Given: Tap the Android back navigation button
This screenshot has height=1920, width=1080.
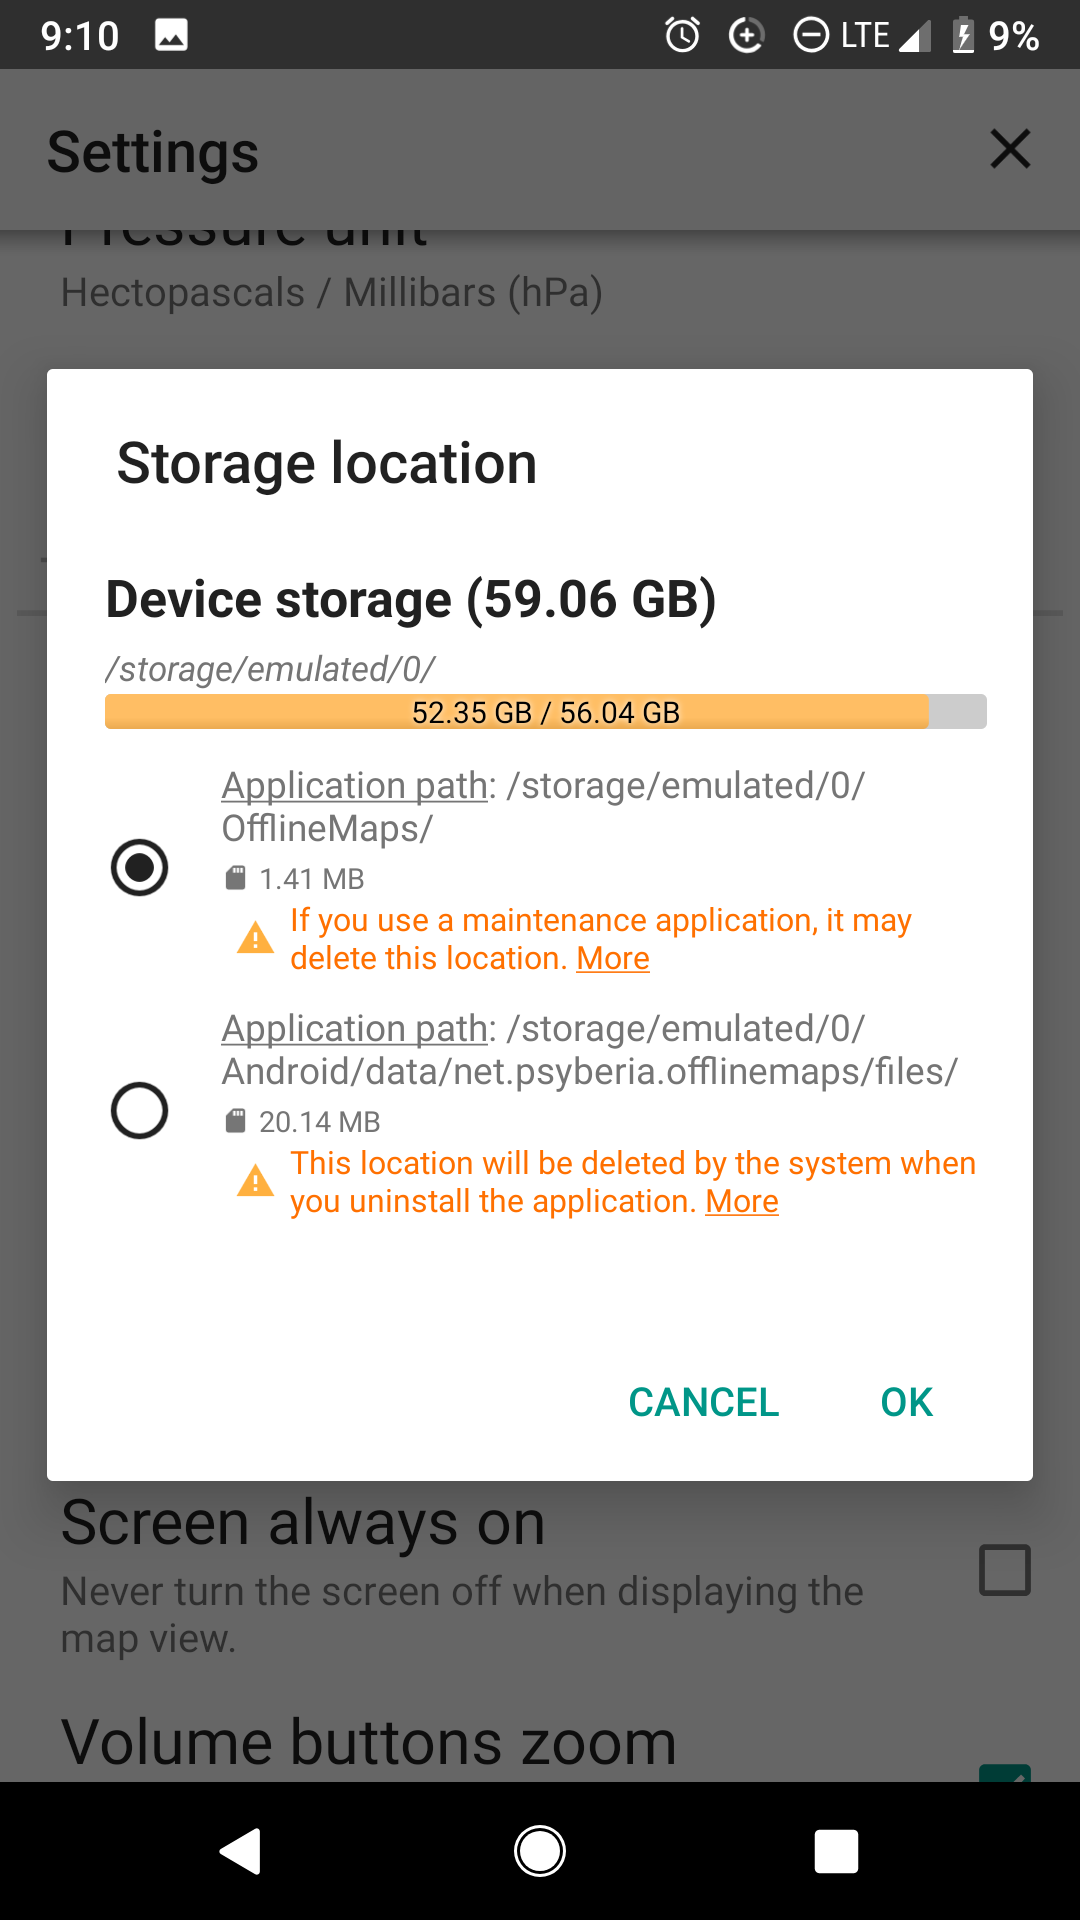Looking at the screenshot, I should pyautogui.click(x=241, y=1851).
